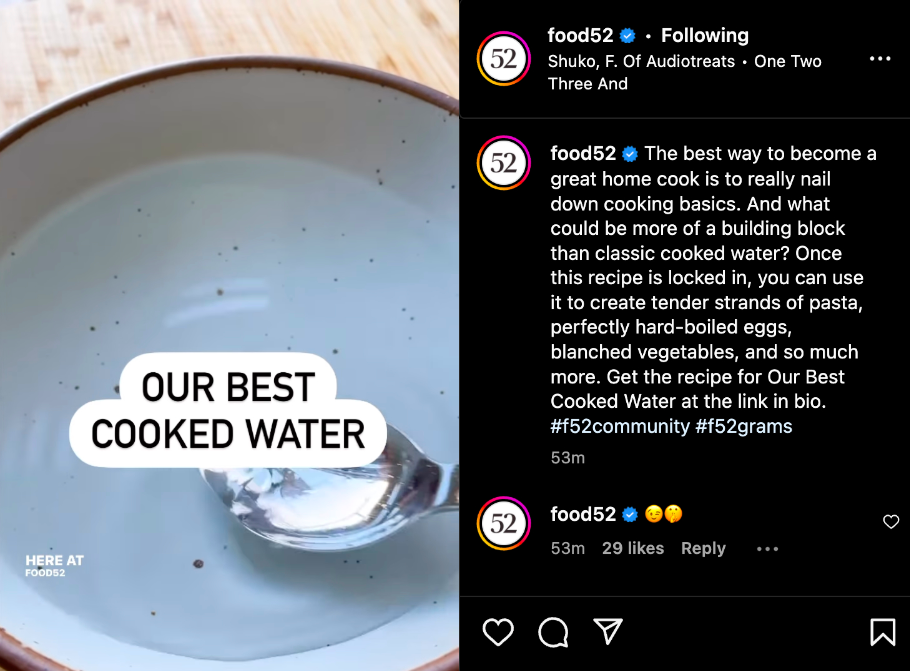Open food52's circular profile avatar in the header
910x671 pixels.
point(502,58)
